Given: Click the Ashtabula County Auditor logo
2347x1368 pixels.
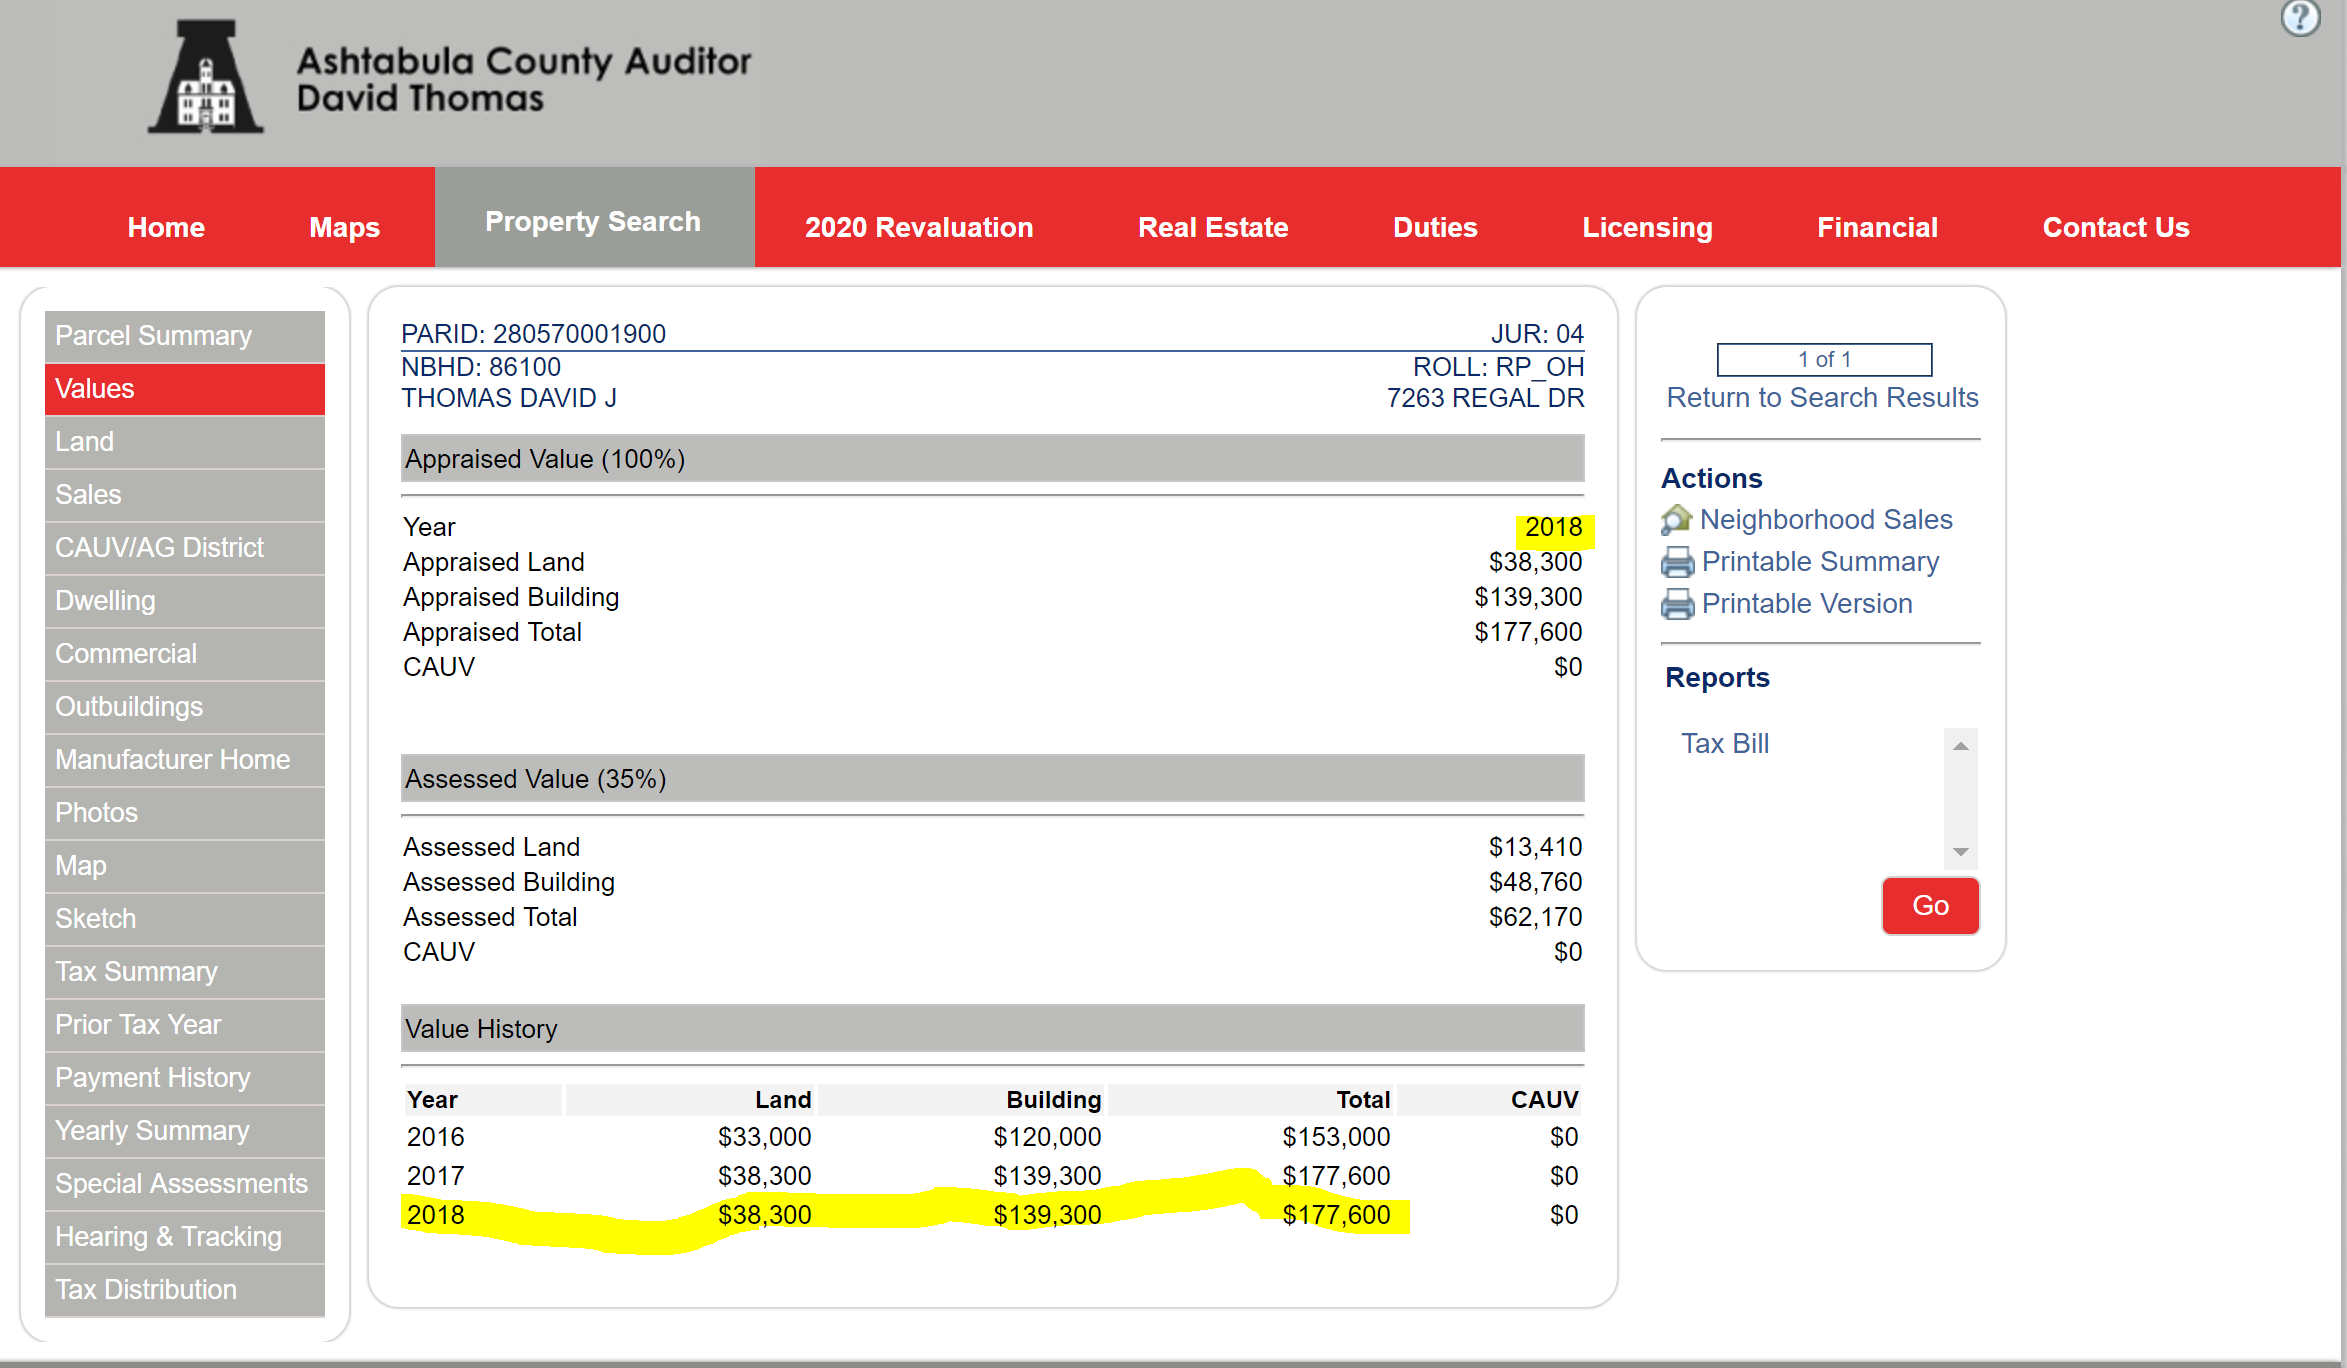Looking at the screenshot, I should (206, 78).
